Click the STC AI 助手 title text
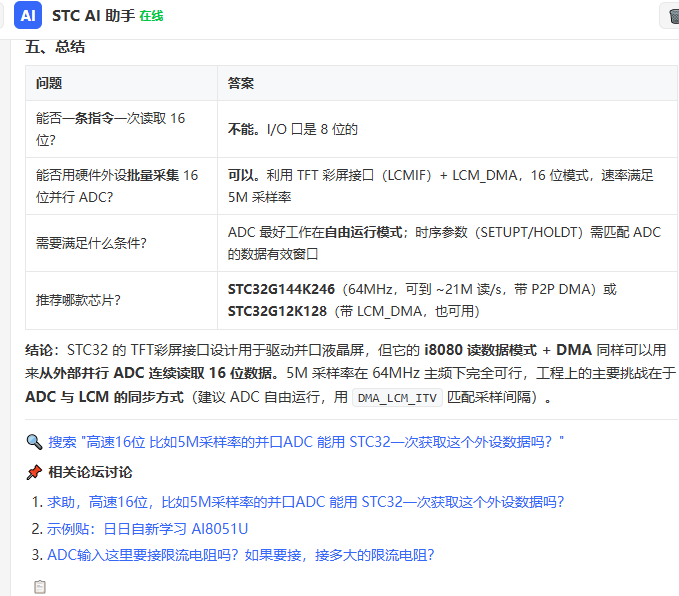The width and height of the screenshot is (679, 596). [x=94, y=16]
